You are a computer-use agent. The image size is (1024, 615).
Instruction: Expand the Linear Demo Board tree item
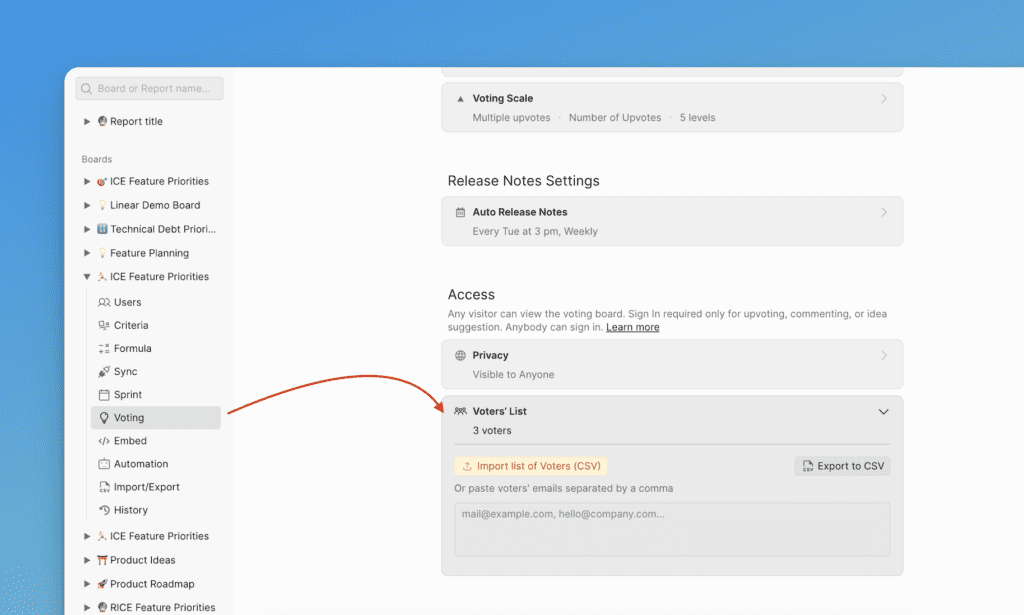point(87,205)
